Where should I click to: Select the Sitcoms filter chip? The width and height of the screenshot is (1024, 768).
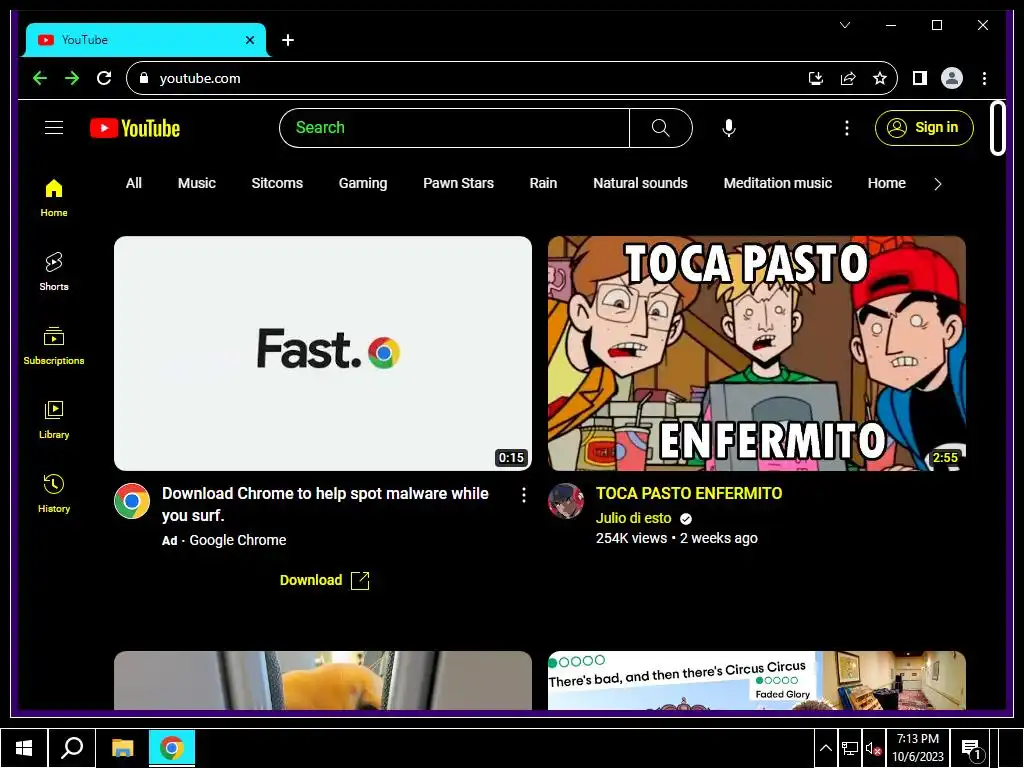277,184
